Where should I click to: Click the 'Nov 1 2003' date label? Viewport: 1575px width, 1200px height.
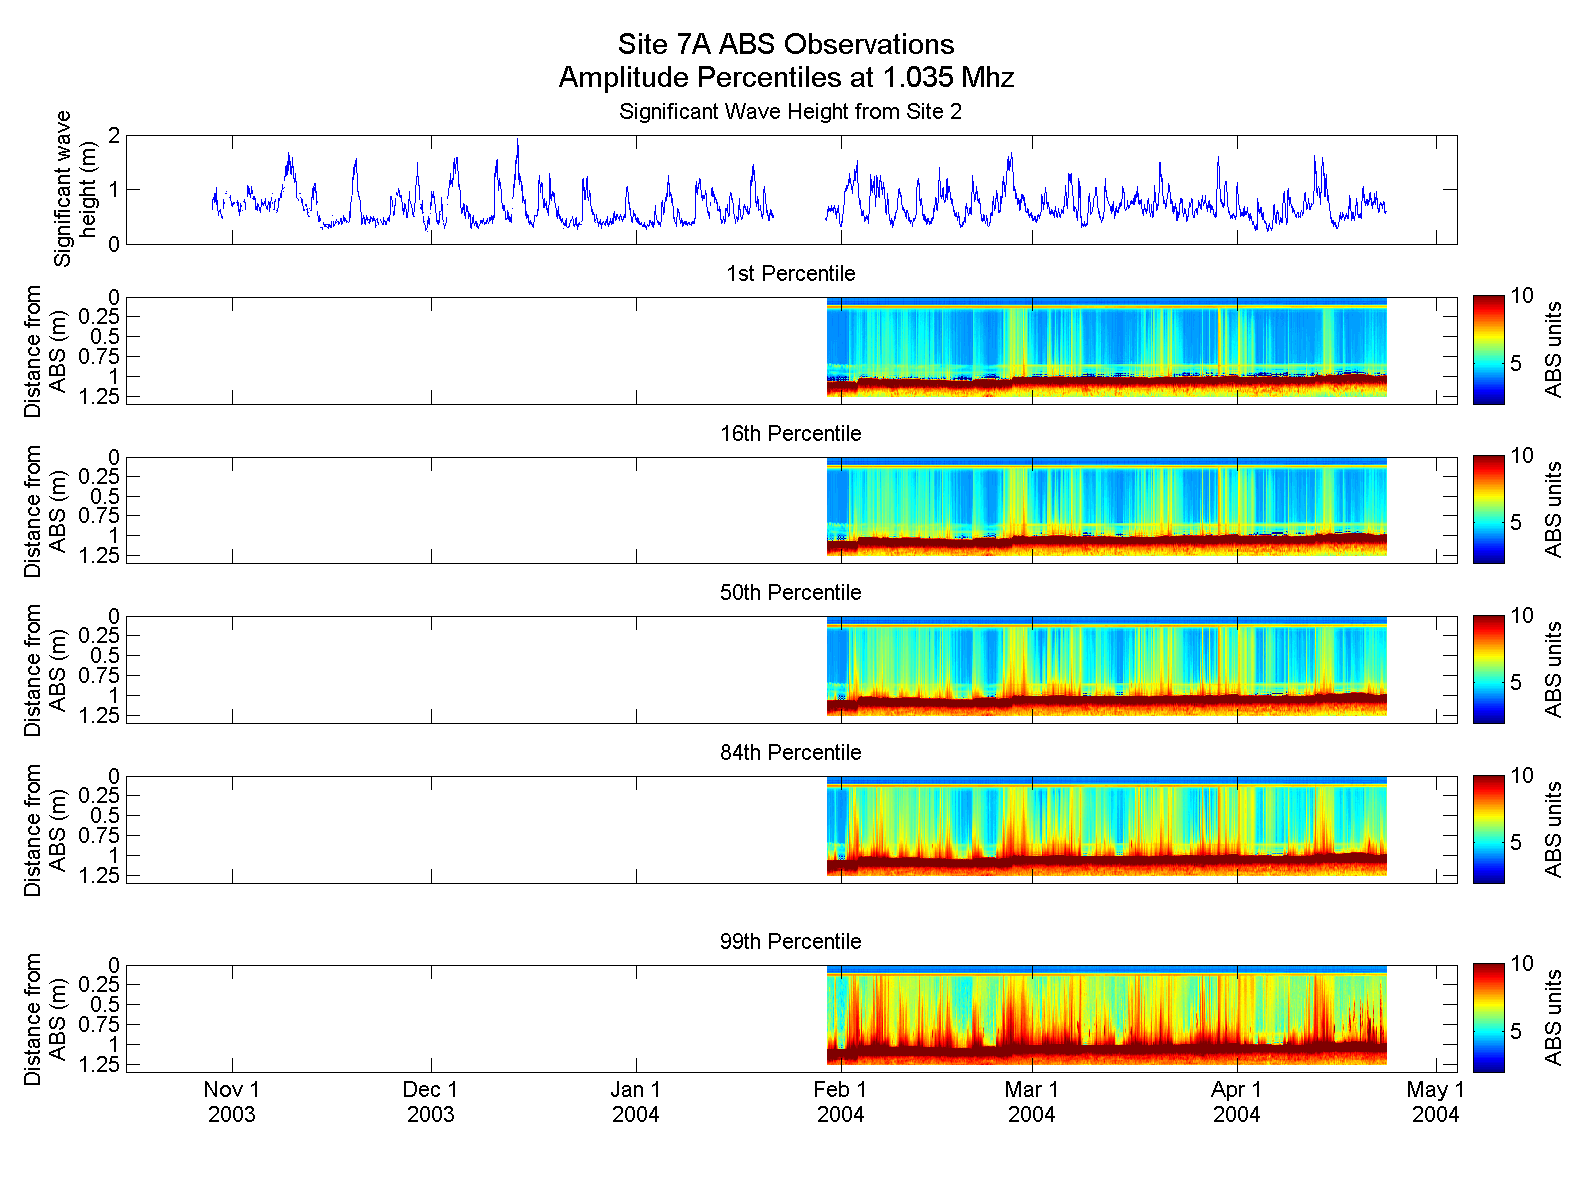click(x=232, y=1102)
